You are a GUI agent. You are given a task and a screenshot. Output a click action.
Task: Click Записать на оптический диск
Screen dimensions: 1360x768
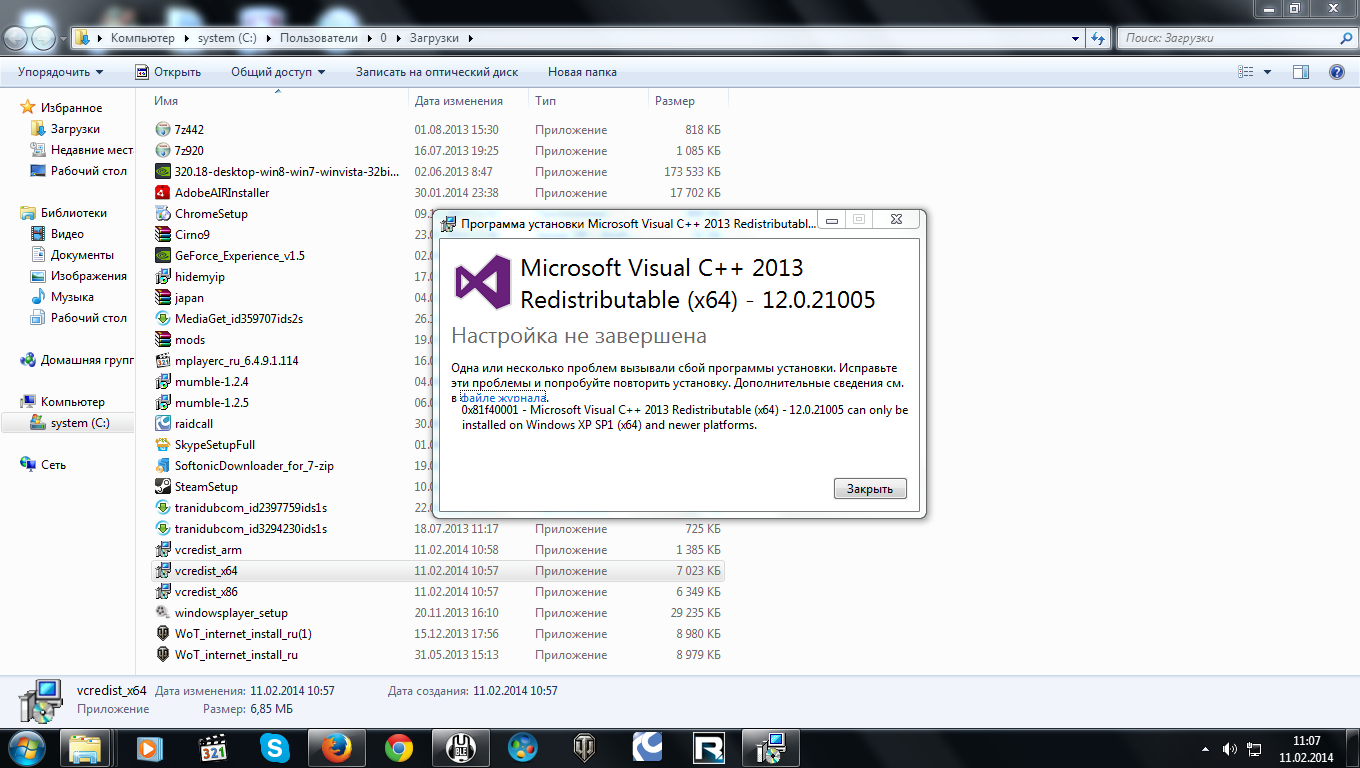tap(437, 72)
